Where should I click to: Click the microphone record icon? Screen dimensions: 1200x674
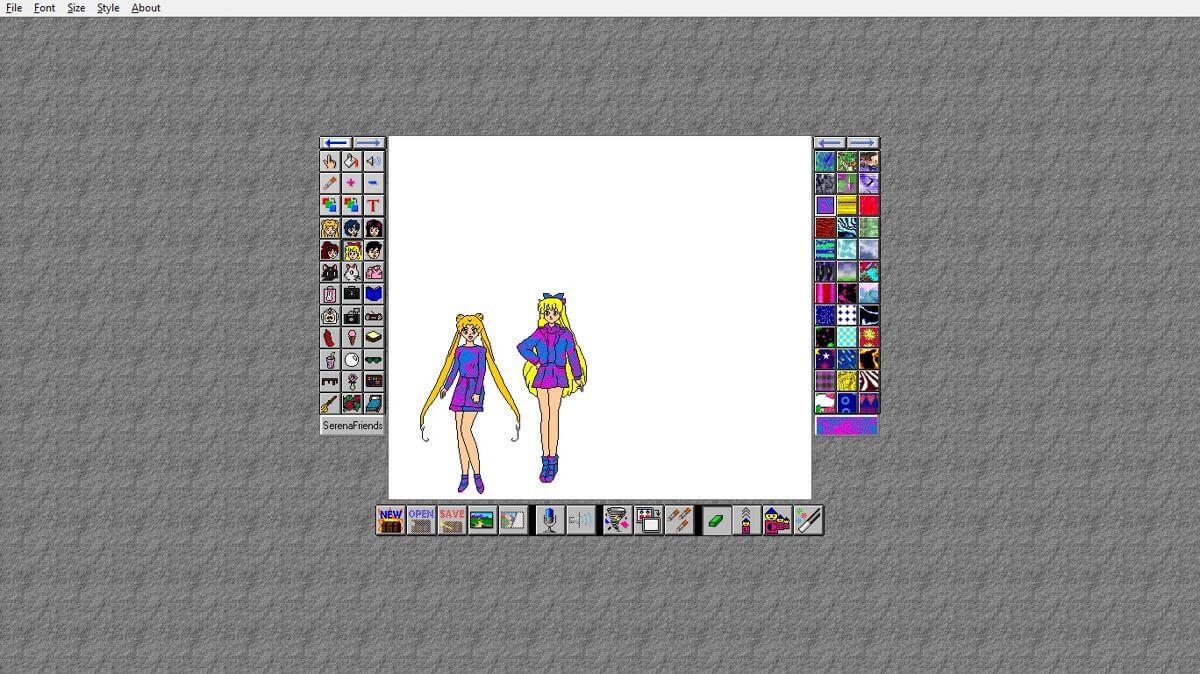pos(548,520)
